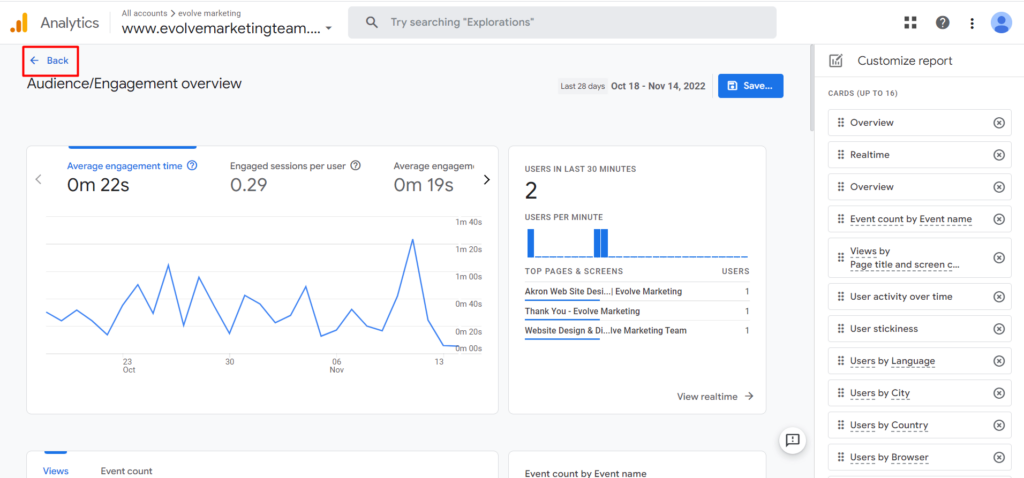The width and height of the screenshot is (1024, 478).
Task: Click the Customize report pencil icon
Action: pyautogui.click(x=835, y=61)
